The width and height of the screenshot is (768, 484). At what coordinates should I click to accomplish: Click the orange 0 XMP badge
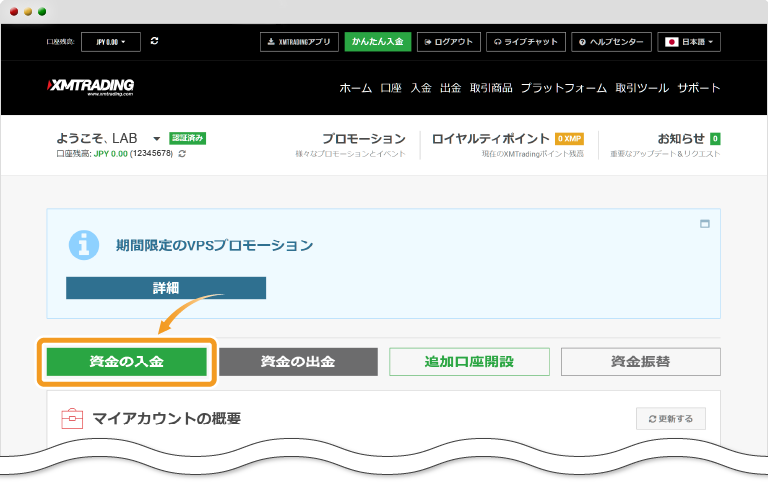(x=569, y=139)
